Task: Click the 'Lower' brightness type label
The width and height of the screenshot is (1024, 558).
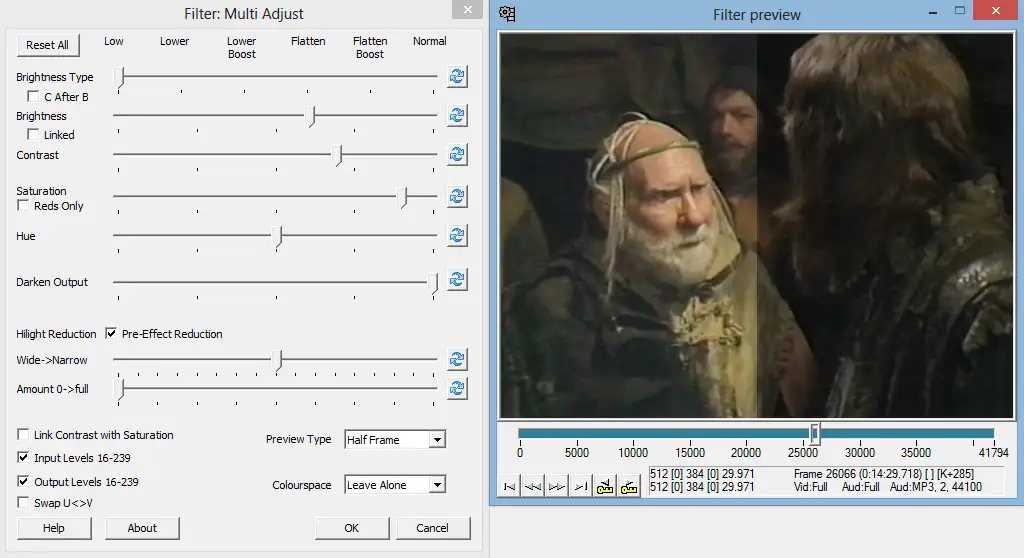Action: pyautogui.click(x=174, y=41)
